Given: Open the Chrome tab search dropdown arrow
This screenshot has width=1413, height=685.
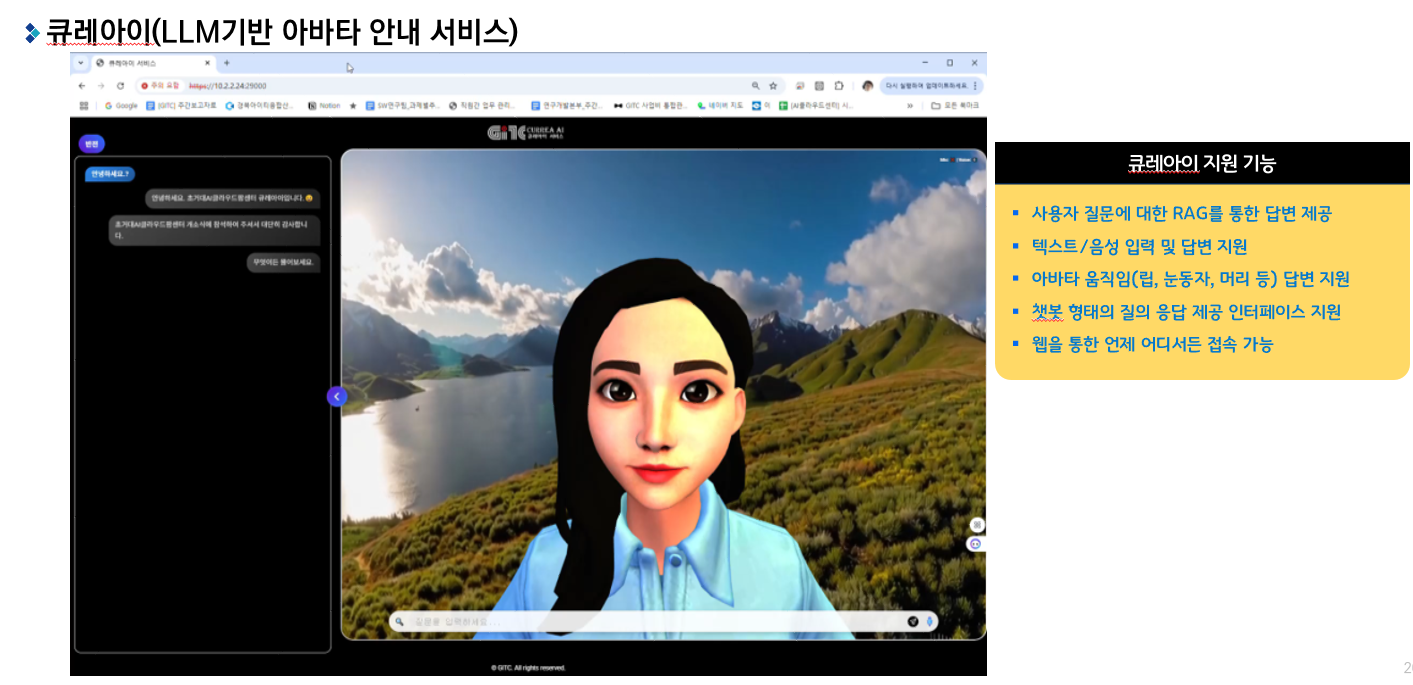Looking at the screenshot, I should [x=81, y=62].
